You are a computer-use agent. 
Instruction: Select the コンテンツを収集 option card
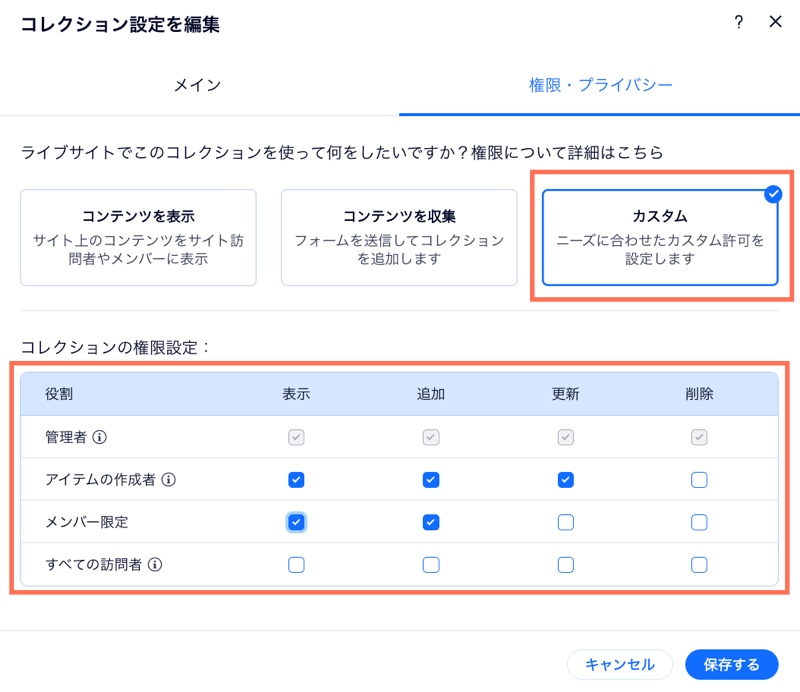pyautogui.click(x=399, y=237)
